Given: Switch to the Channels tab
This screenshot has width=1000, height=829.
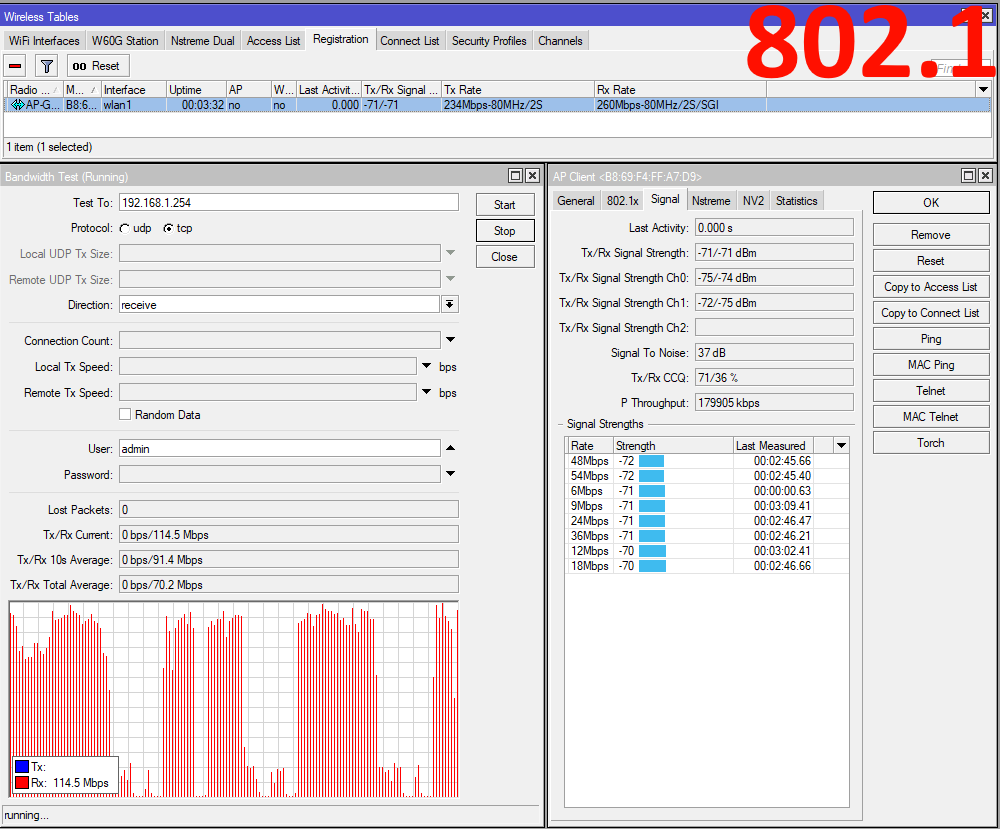Looking at the screenshot, I should pyautogui.click(x=560, y=41).
